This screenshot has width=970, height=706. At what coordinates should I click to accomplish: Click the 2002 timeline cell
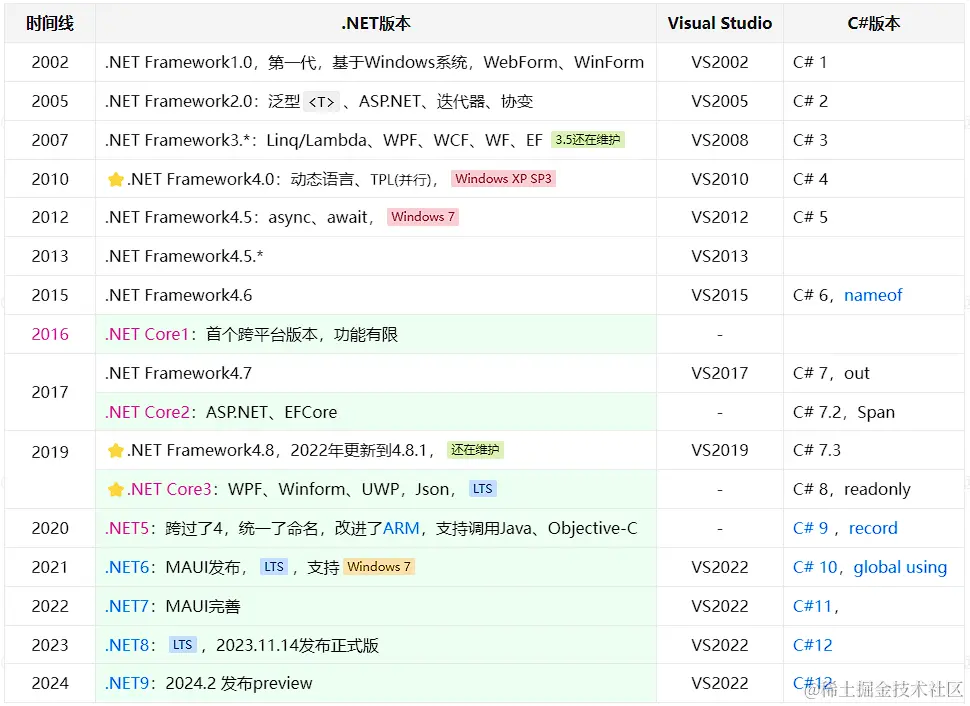[50, 62]
